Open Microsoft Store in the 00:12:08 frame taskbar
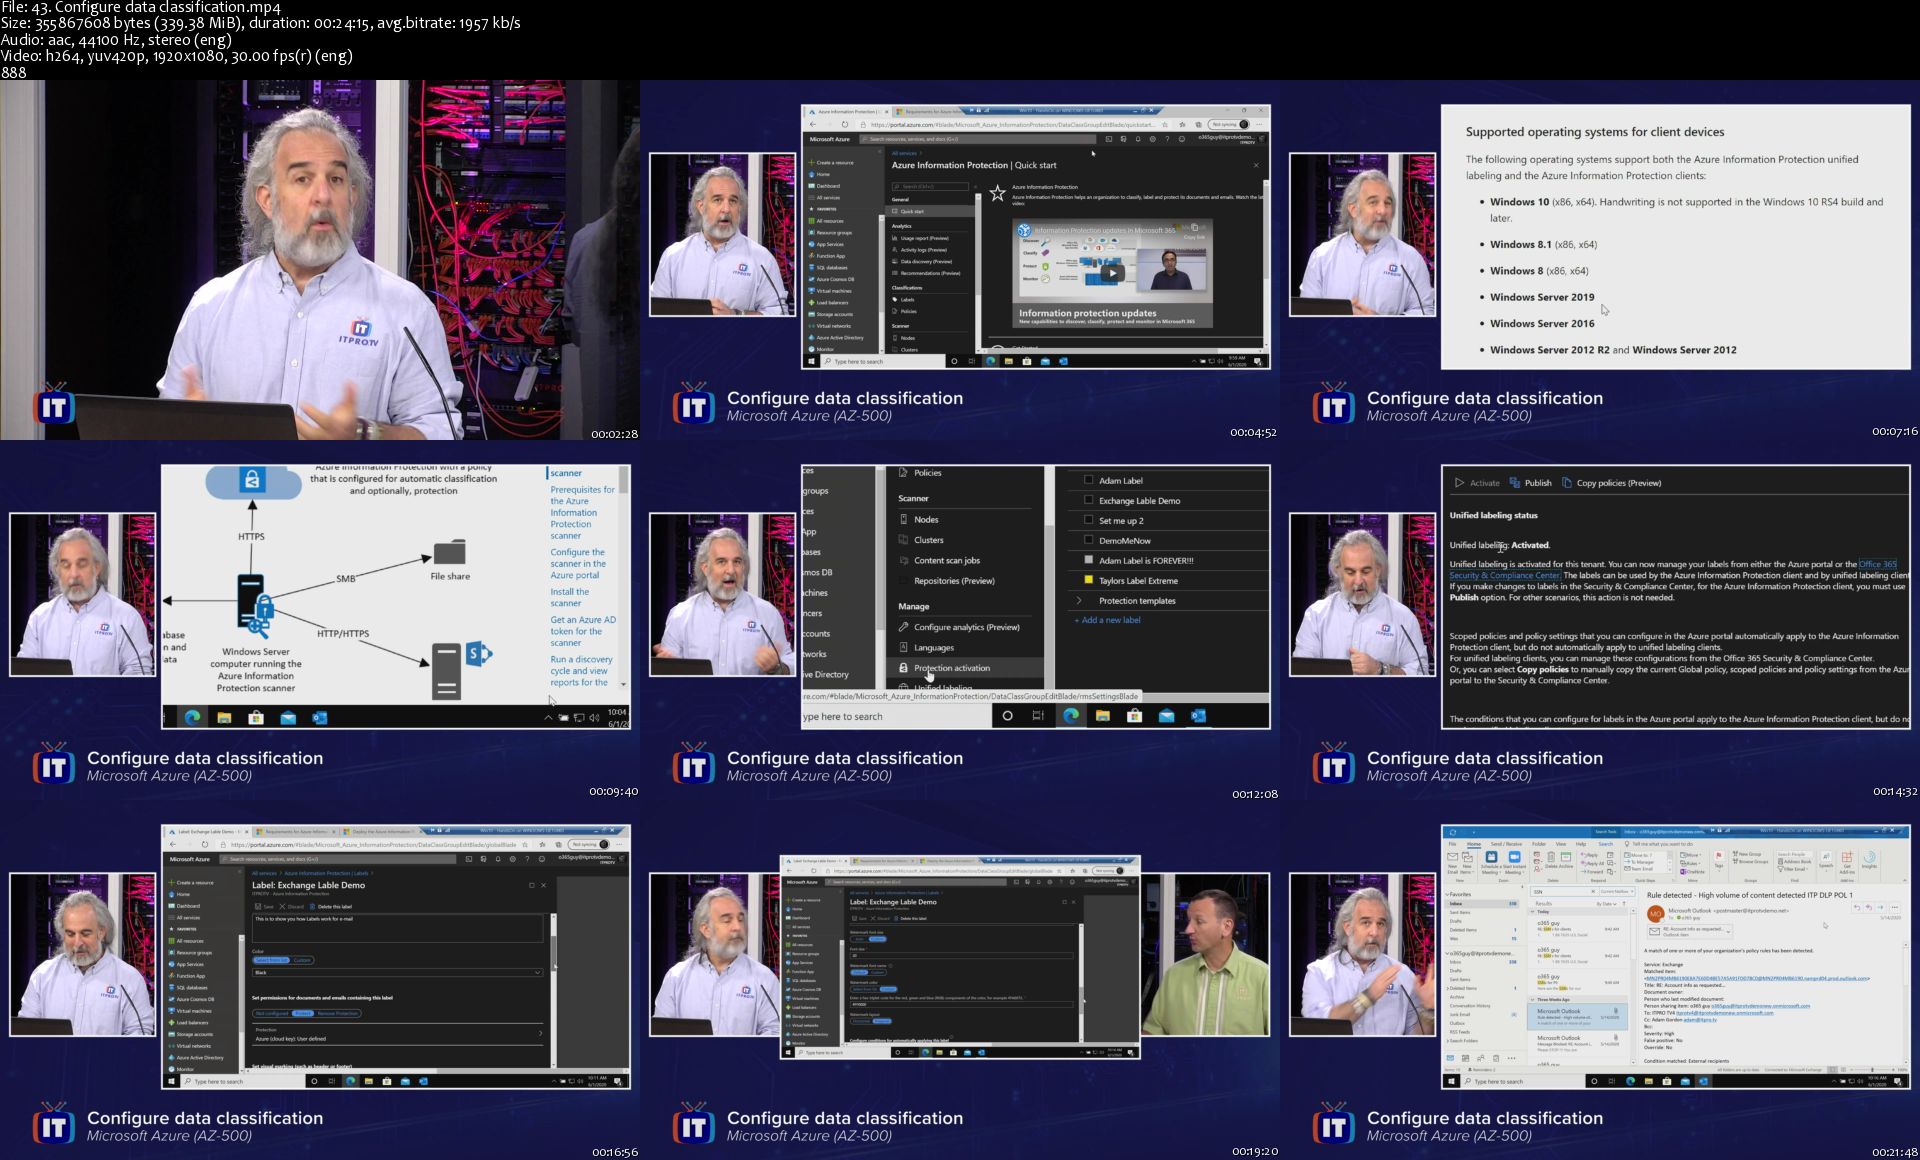This screenshot has height=1160, width=1920. [1134, 716]
